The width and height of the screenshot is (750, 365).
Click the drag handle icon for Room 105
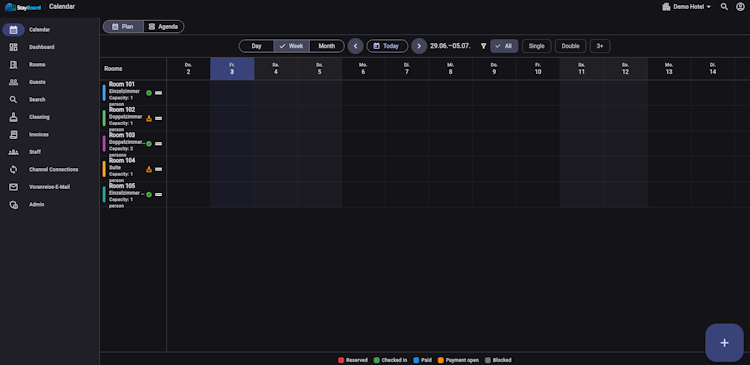coord(158,194)
